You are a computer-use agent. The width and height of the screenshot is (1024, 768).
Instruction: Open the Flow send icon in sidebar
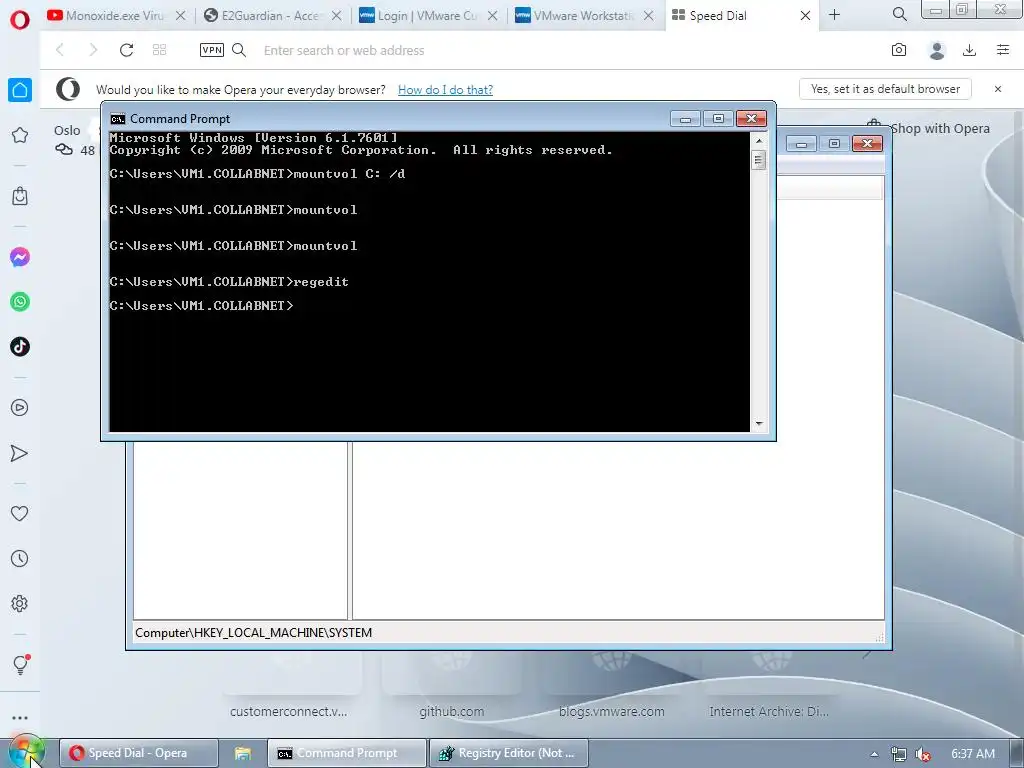point(20,453)
